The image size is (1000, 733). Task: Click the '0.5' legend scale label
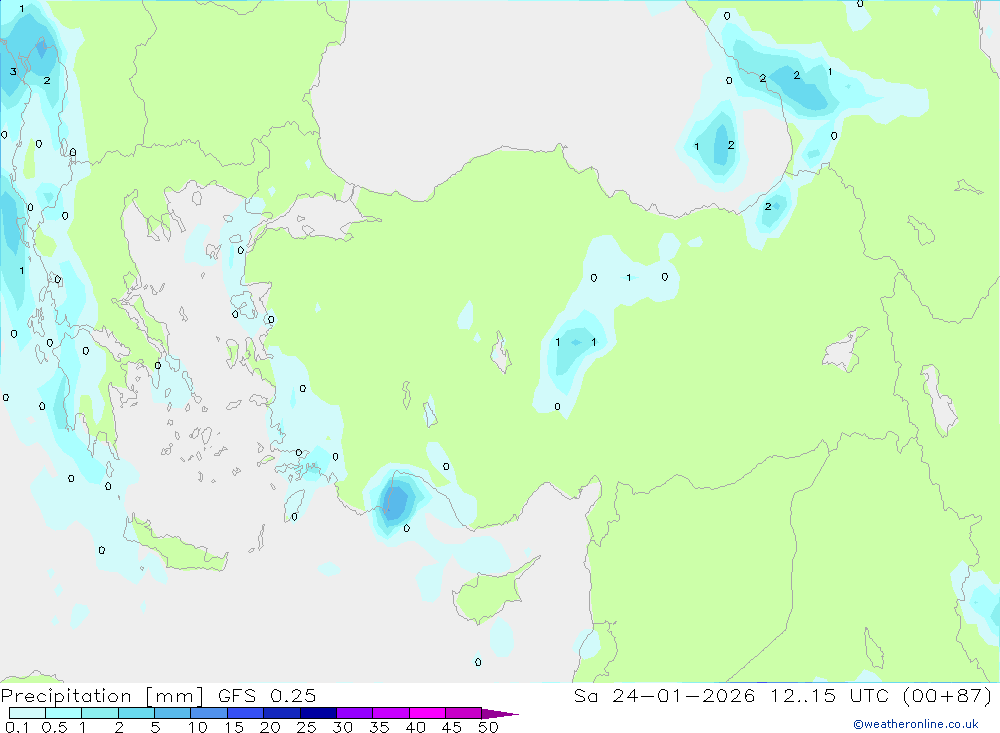(54, 727)
